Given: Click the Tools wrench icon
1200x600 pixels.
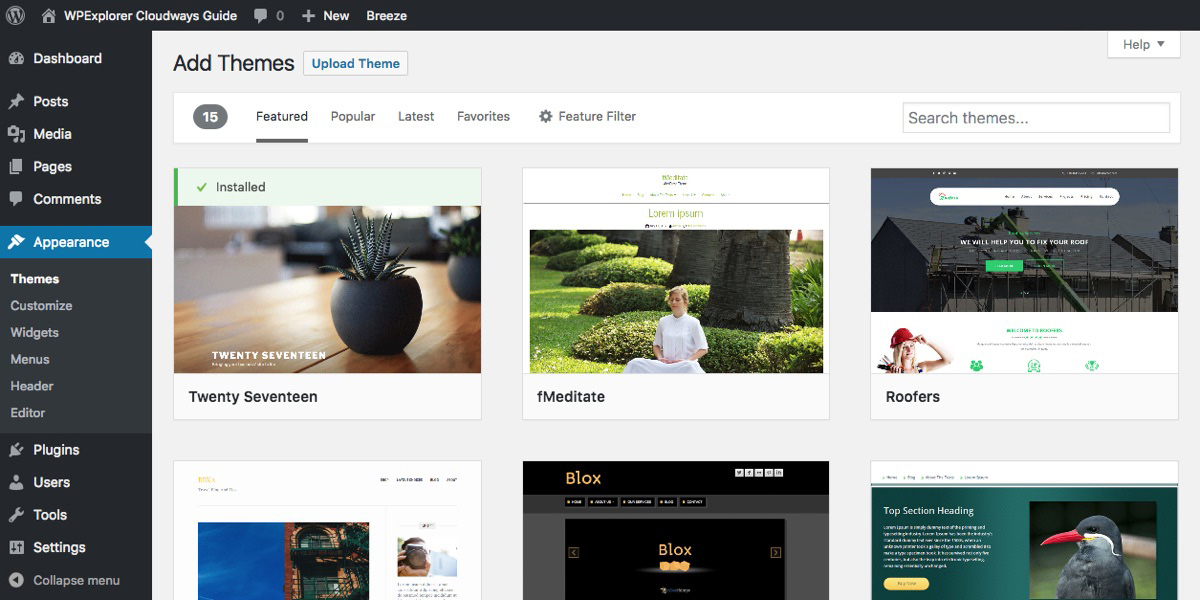Looking at the screenshot, I should [x=16, y=515].
